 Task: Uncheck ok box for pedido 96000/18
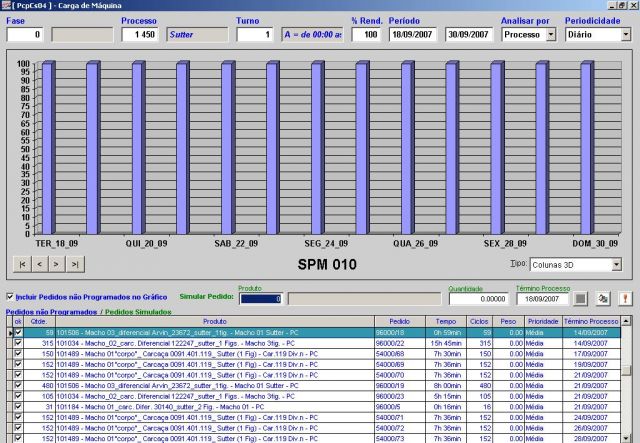[x=18, y=332]
